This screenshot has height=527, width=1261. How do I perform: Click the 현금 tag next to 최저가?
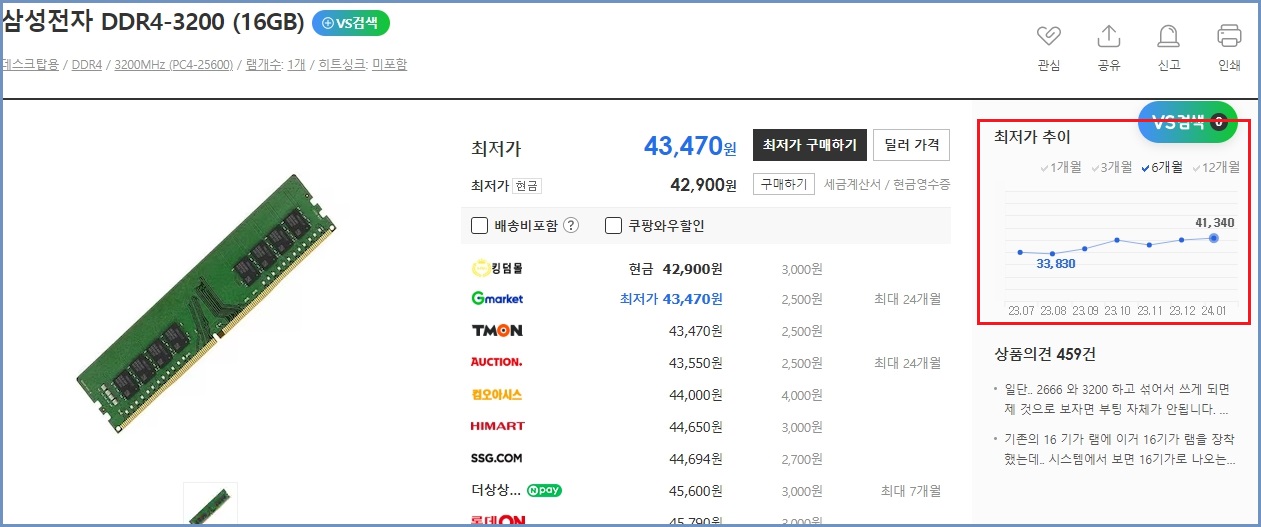click(x=527, y=185)
